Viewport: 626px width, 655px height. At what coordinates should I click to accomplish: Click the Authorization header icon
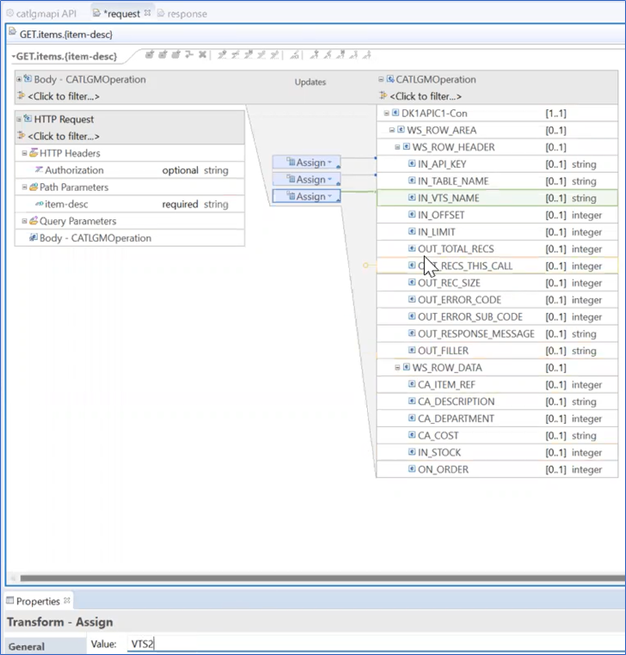point(39,170)
